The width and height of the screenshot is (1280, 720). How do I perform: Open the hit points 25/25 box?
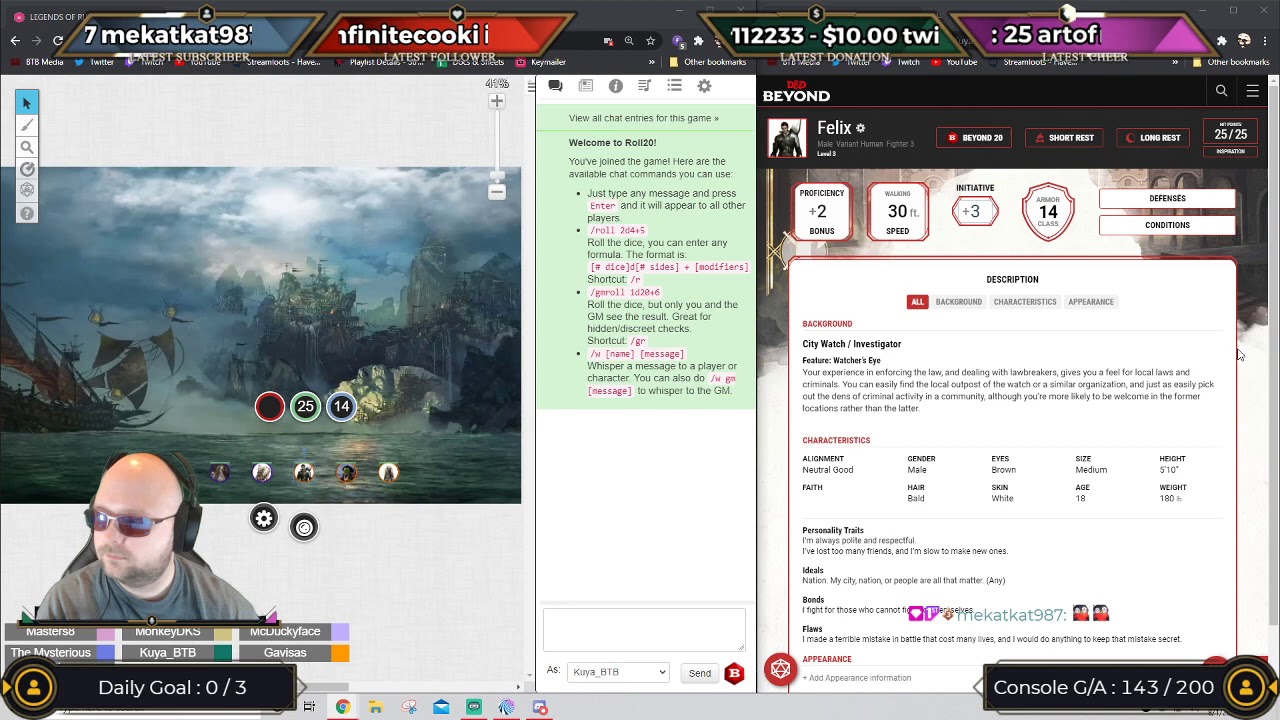click(x=1231, y=131)
